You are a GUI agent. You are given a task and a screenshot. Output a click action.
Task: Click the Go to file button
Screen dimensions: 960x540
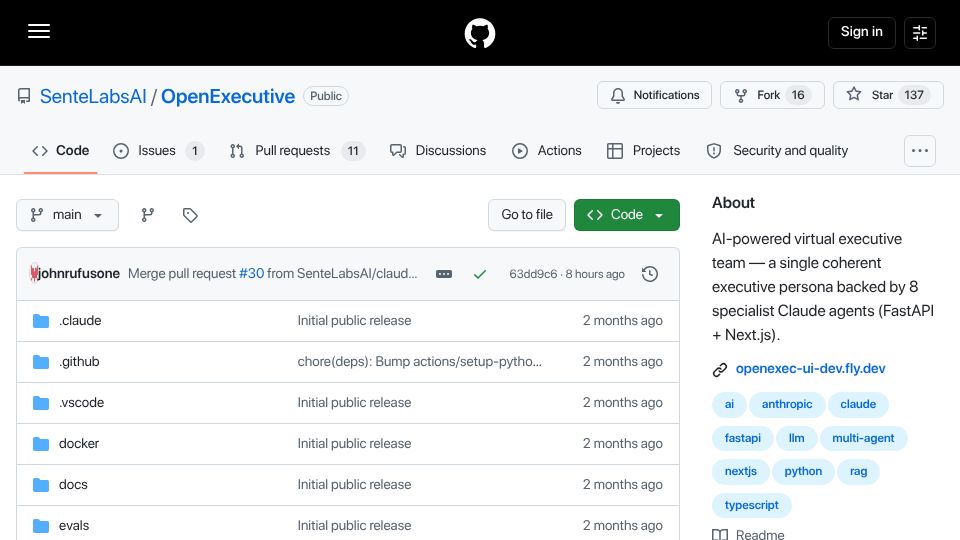pyautogui.click(x=527, y=215)
